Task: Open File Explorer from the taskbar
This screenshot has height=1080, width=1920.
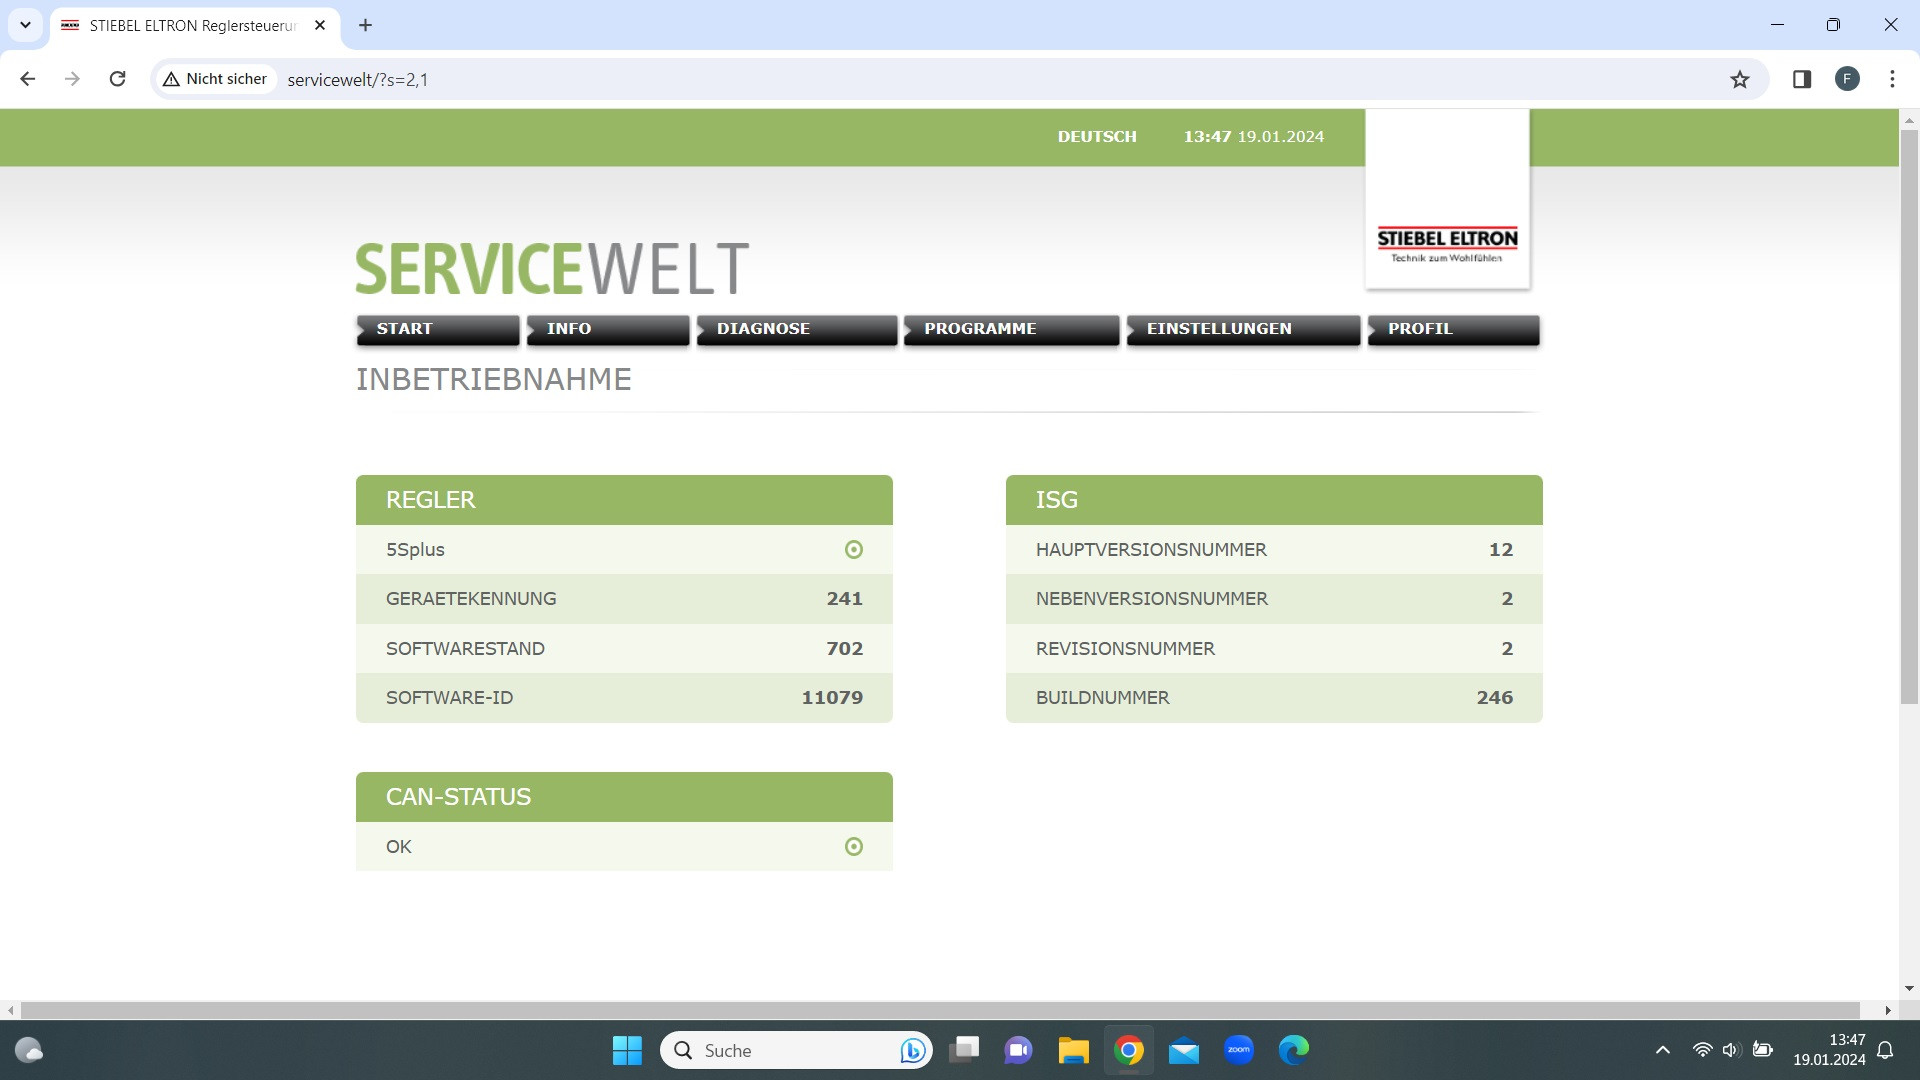Action: point(1073,1050)
